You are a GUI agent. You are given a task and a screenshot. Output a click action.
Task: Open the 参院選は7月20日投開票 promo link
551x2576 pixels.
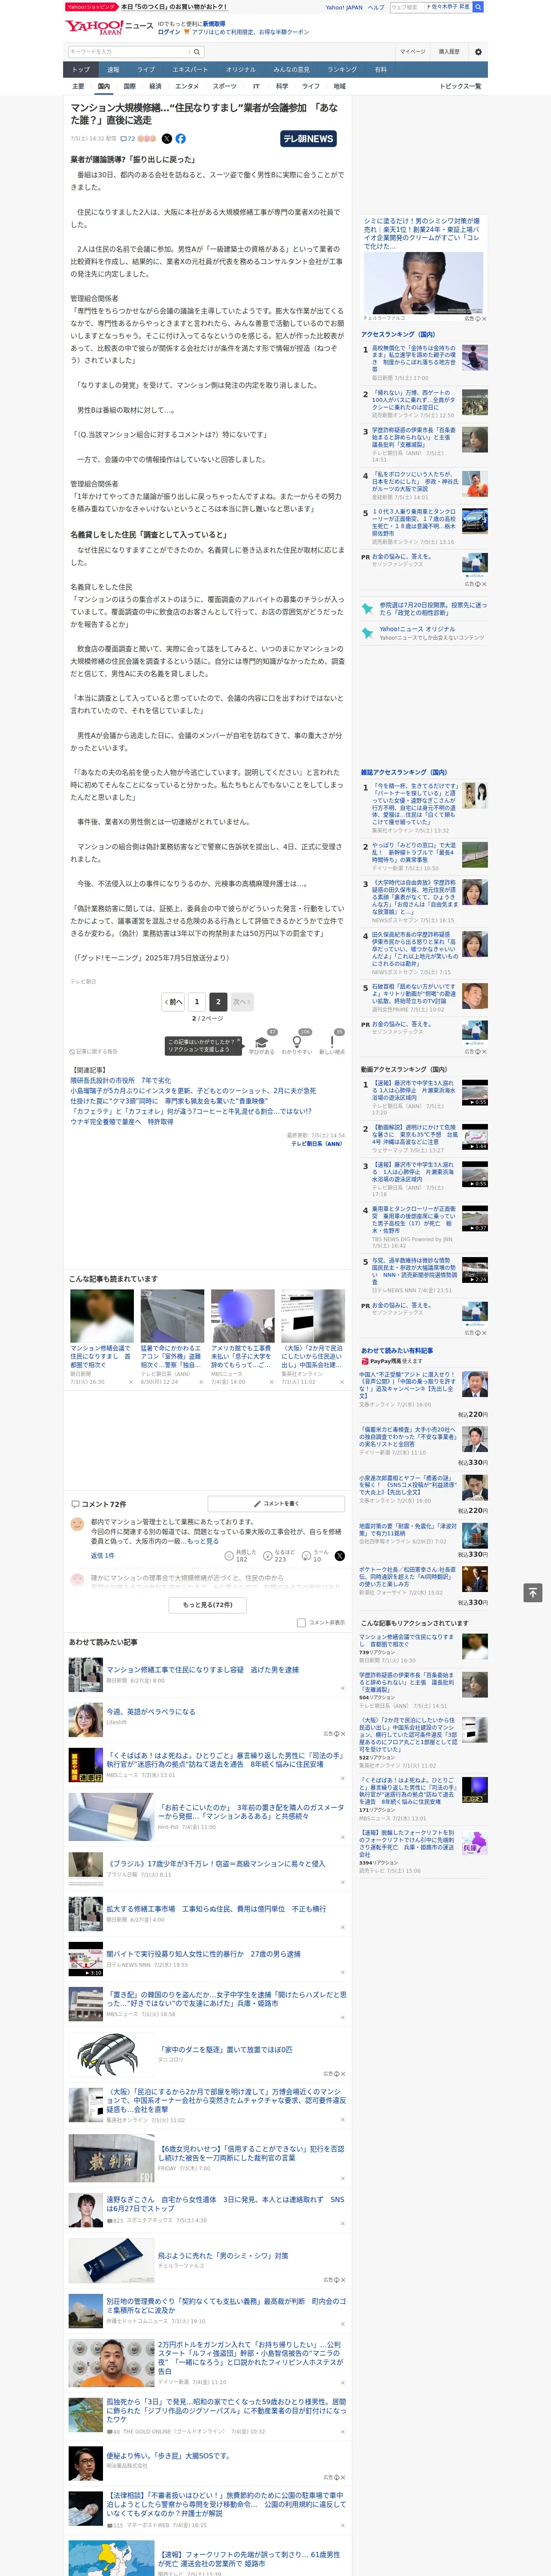click(433, 609)
